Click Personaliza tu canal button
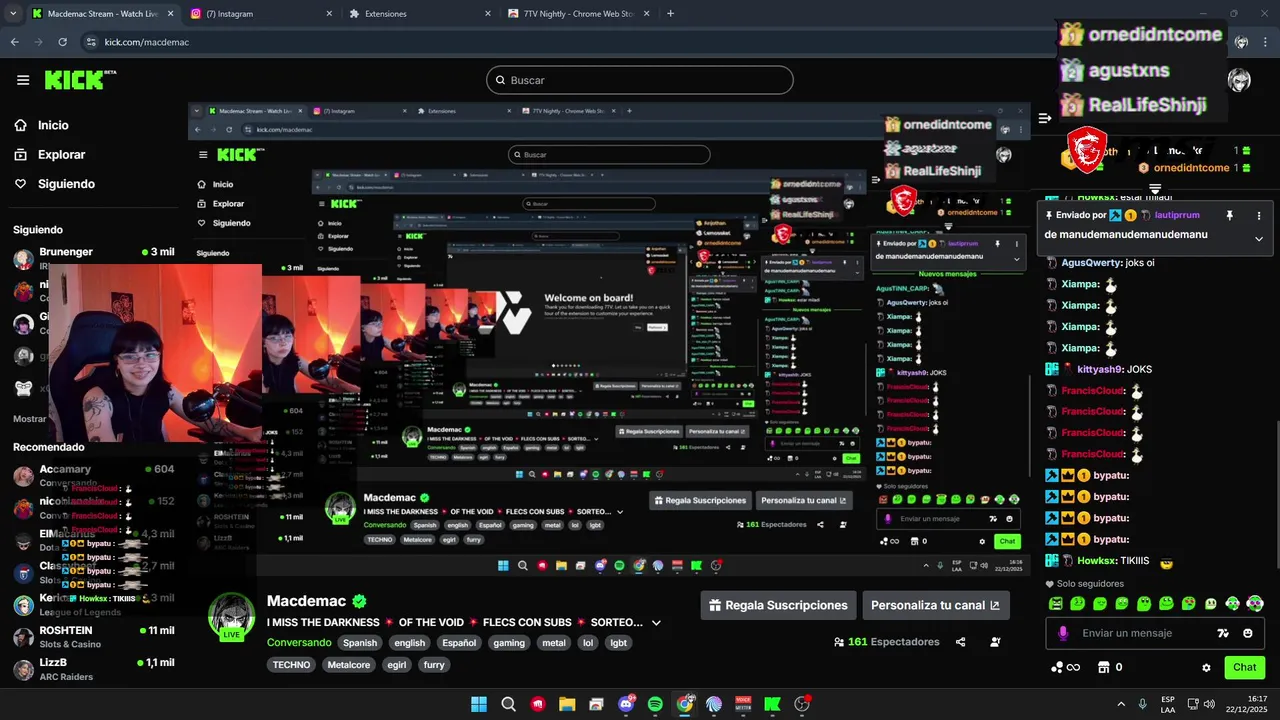 pos(935,605)
